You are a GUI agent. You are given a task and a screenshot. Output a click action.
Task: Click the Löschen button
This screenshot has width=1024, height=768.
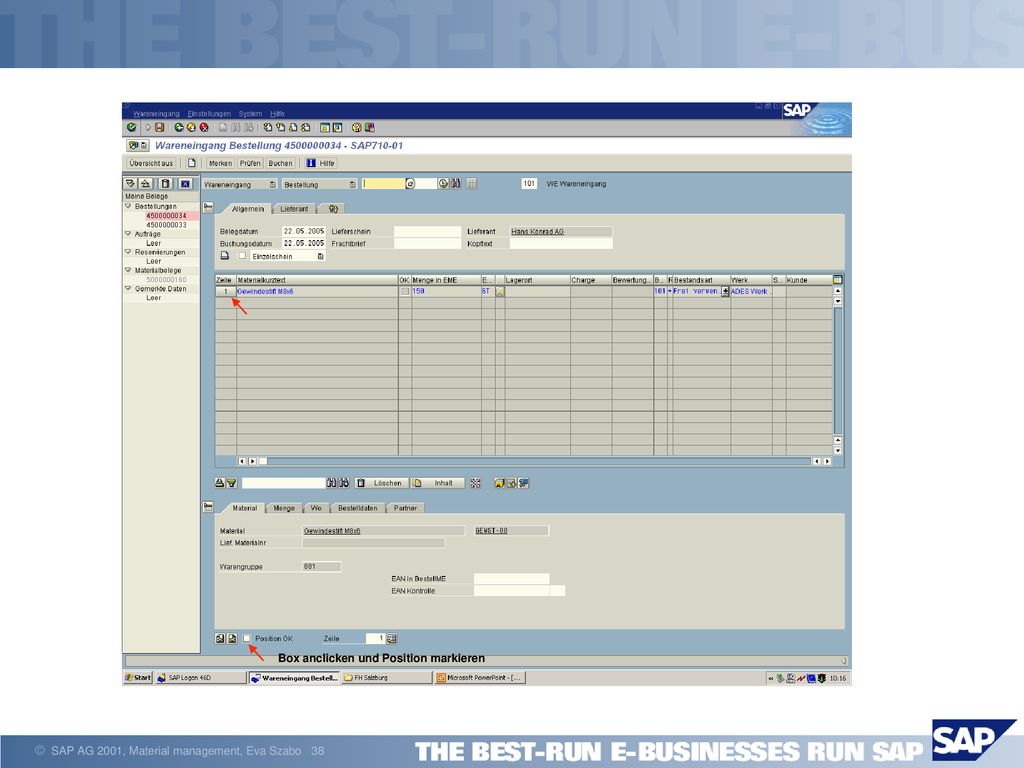click(381, 483)
